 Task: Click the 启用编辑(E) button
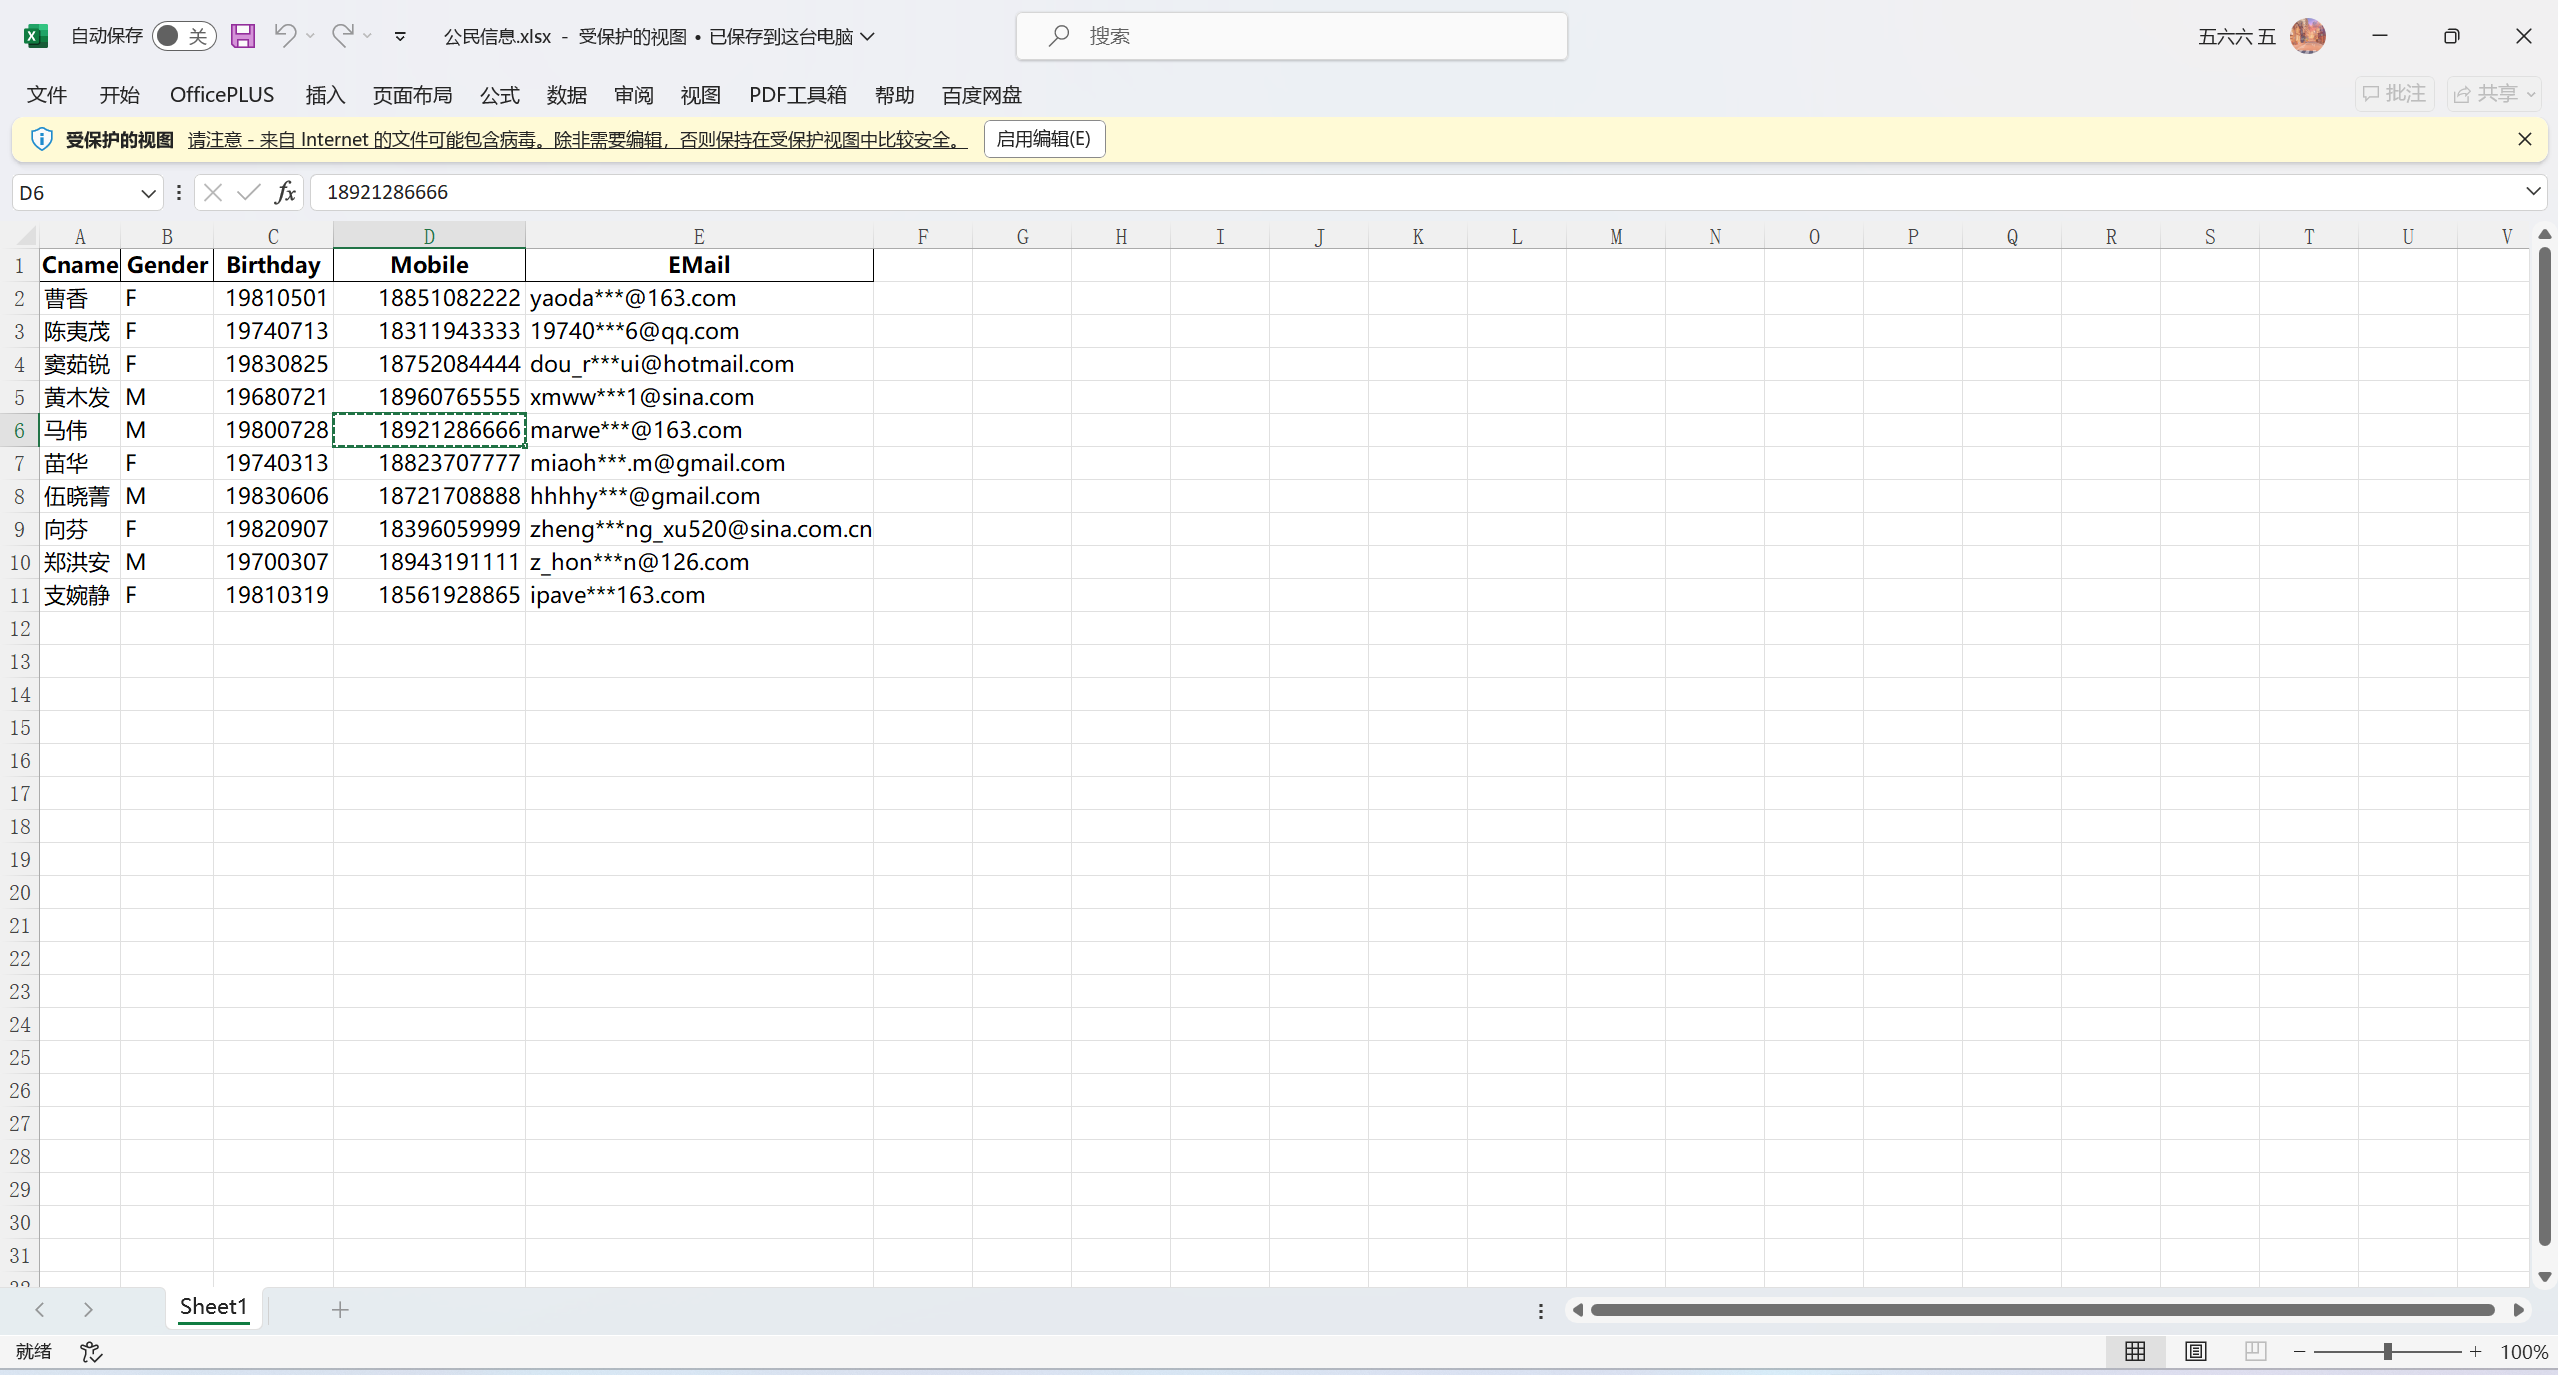click(1044, 139)
